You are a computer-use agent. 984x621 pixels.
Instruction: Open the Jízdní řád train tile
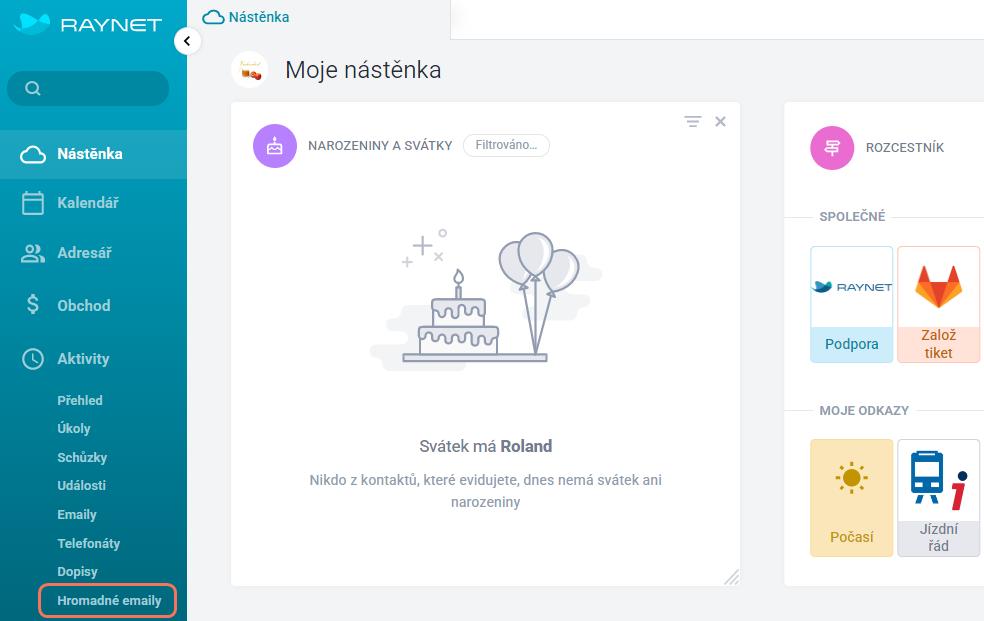click(x=938, y=498)
